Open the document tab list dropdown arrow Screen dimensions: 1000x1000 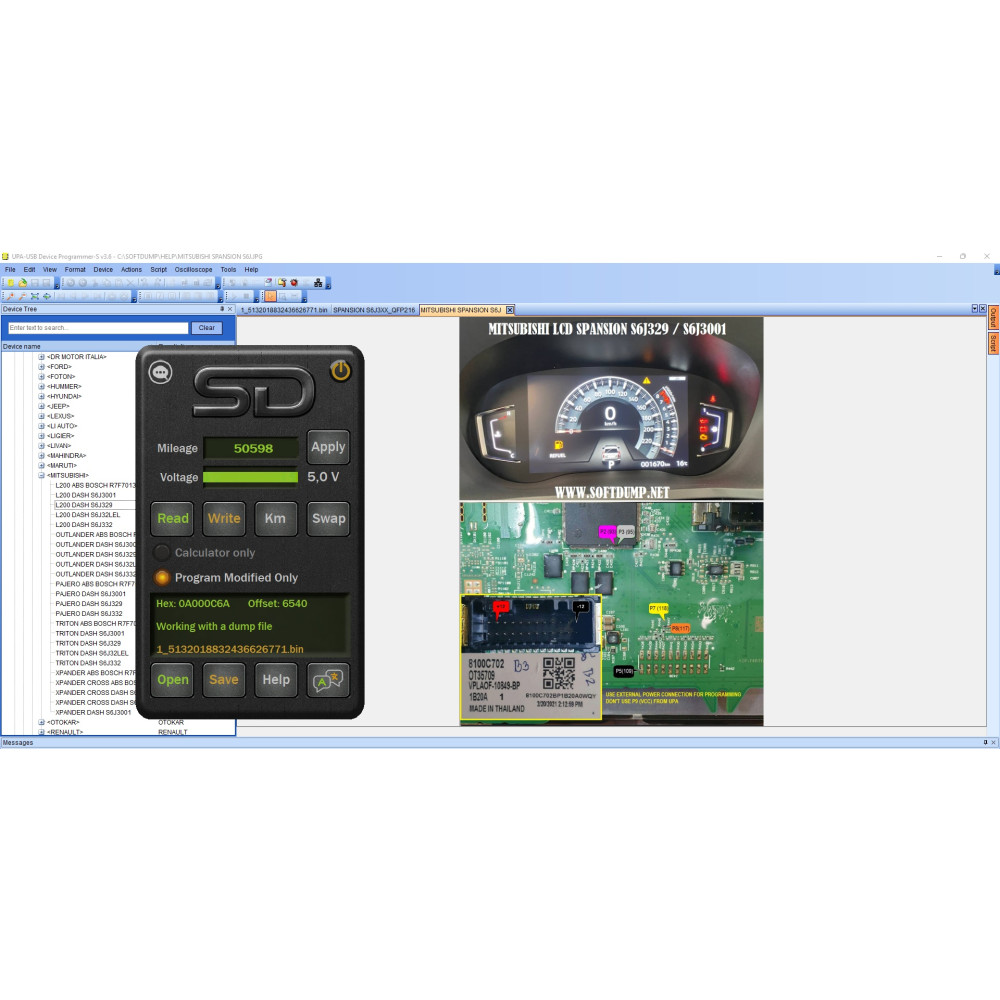click(x=974, y=309)
